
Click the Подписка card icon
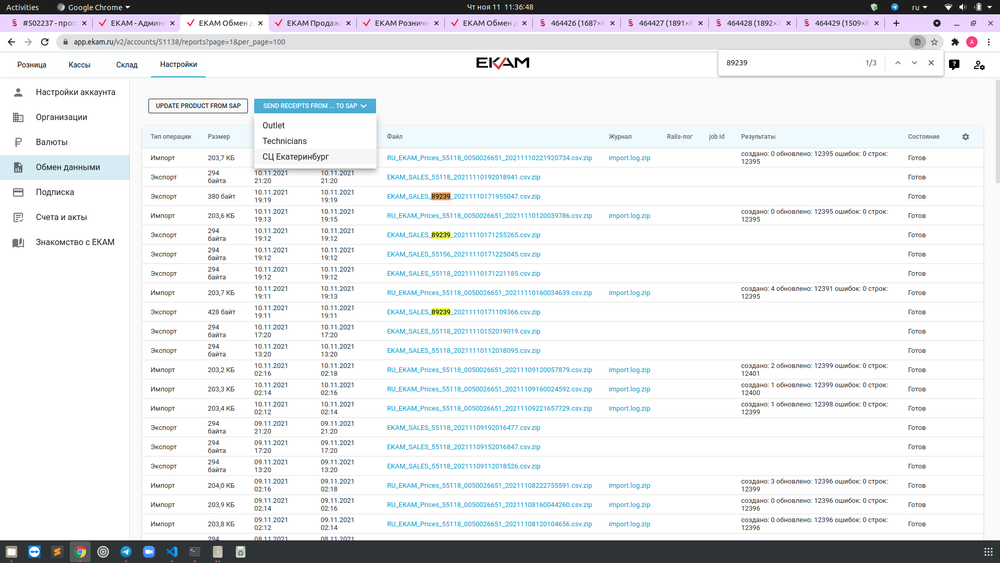(x=18, y=192)
